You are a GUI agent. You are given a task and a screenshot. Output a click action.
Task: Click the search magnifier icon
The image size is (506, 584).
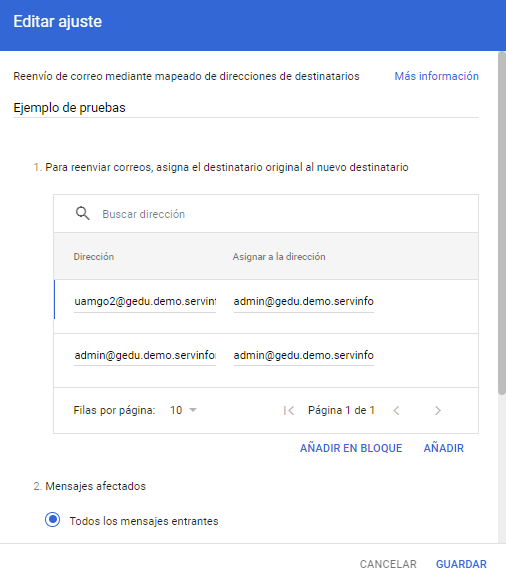tap(82, 214)
